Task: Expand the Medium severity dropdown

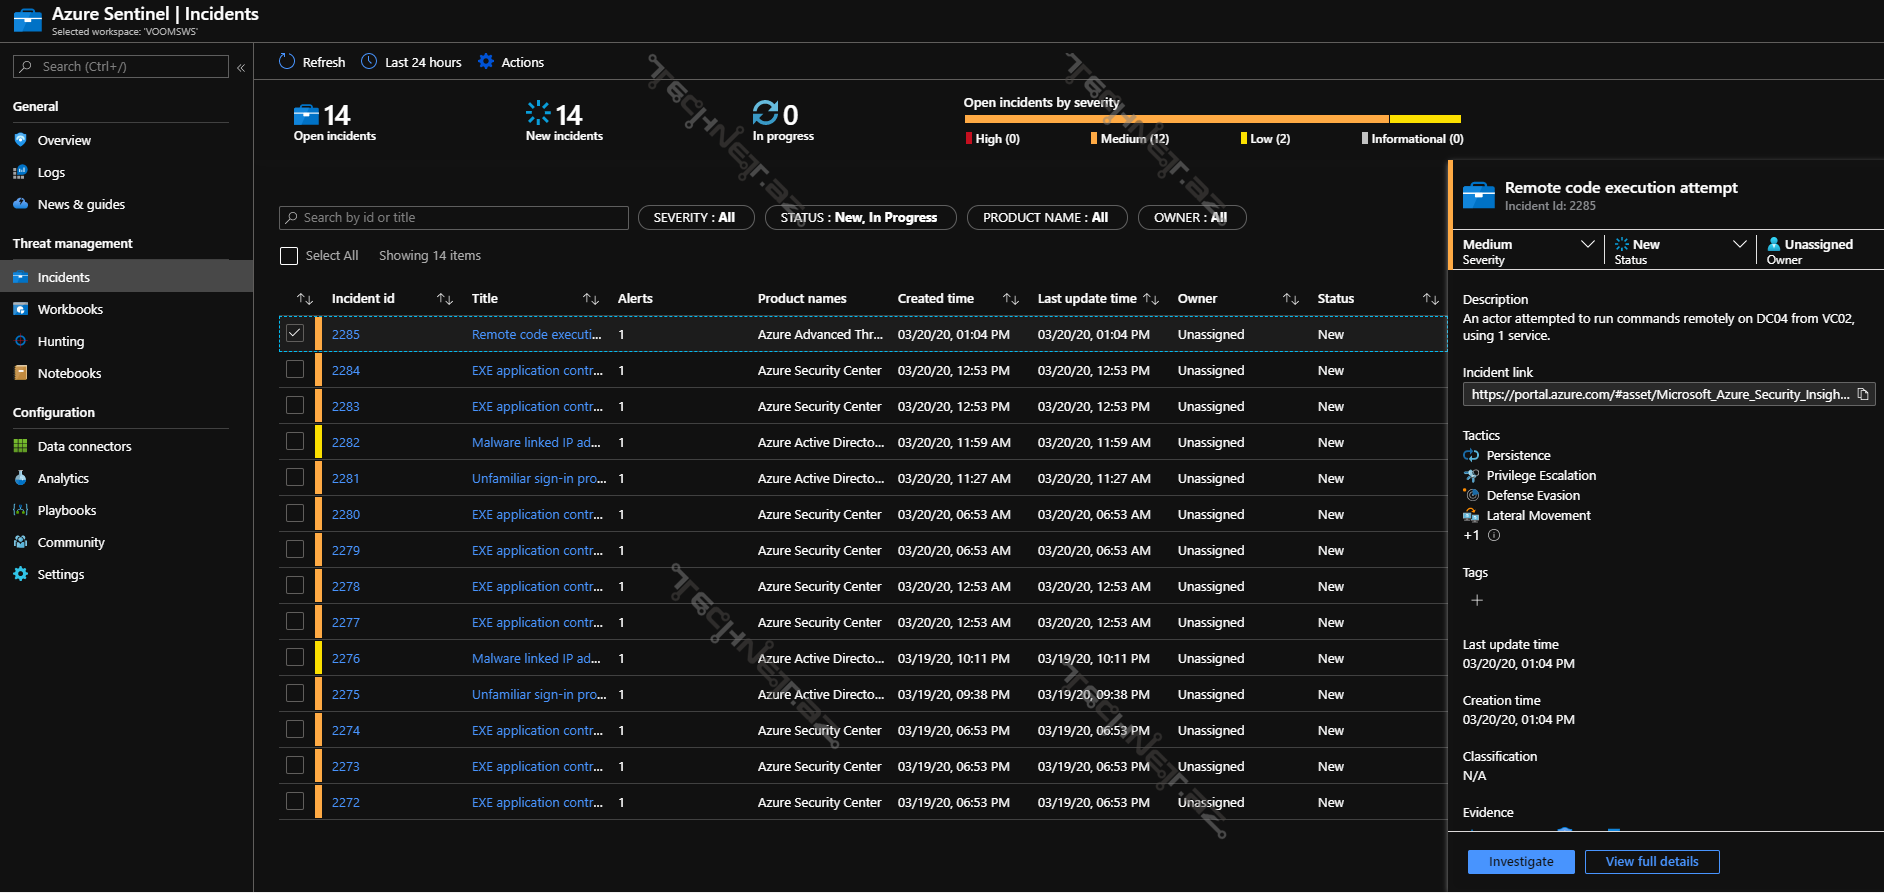Action: point(1586,245)
